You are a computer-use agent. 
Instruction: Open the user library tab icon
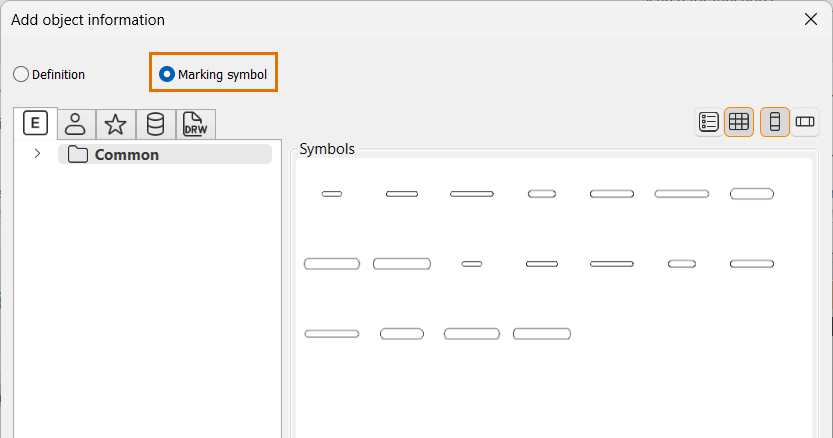[75, 124]
